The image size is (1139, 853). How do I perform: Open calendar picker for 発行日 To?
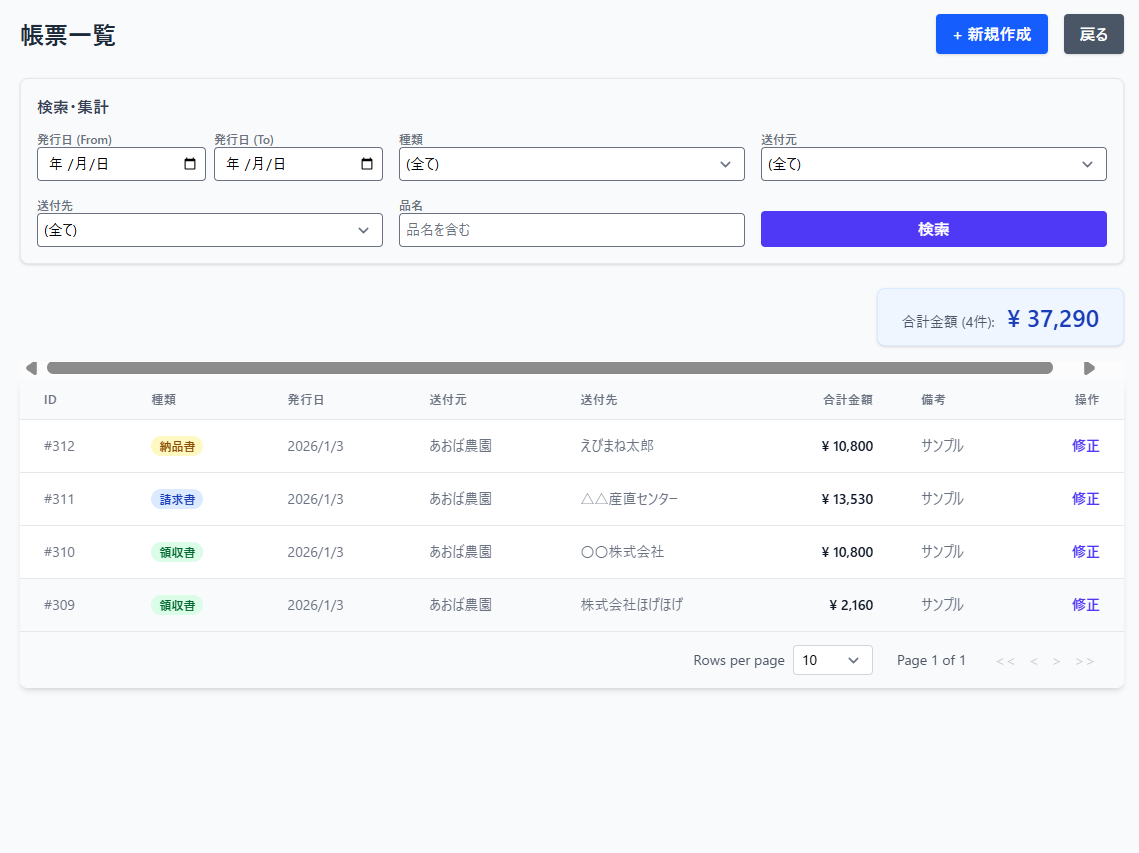[x=367, y=164]
